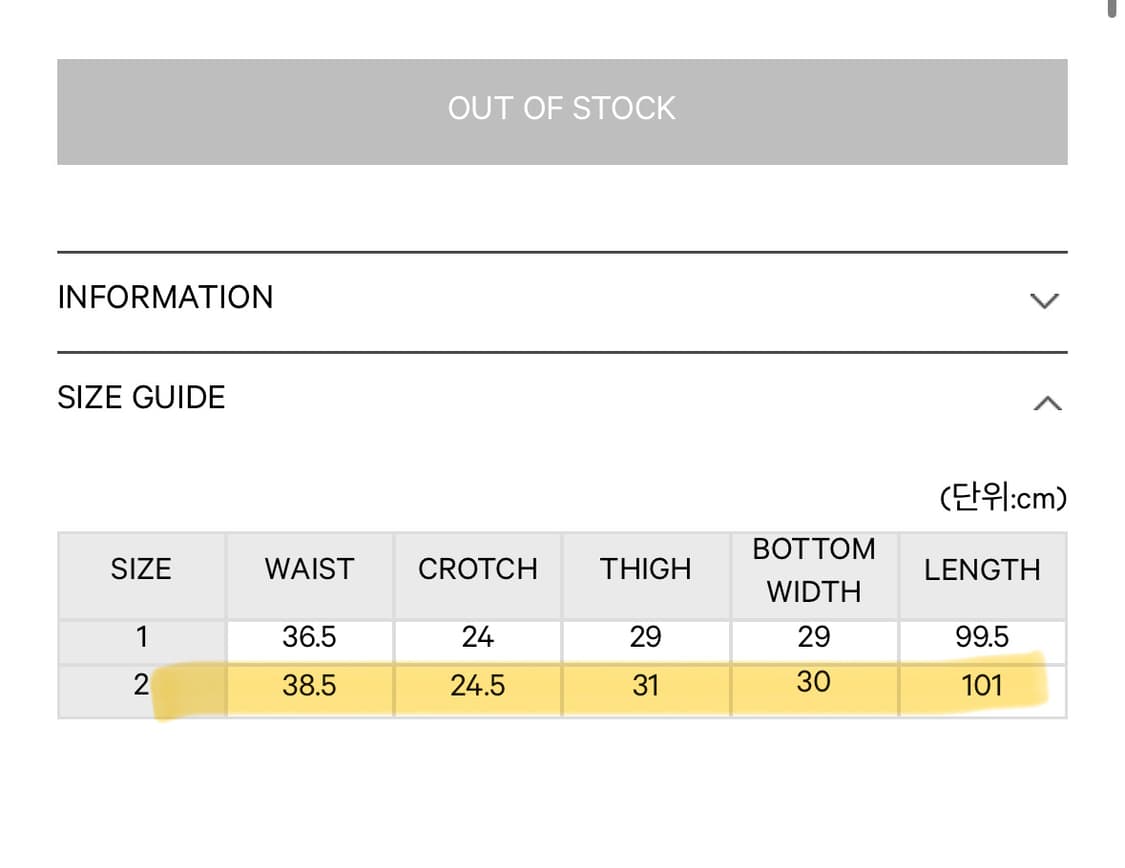Click the highlighted waist value 38.5

(309, 686)
